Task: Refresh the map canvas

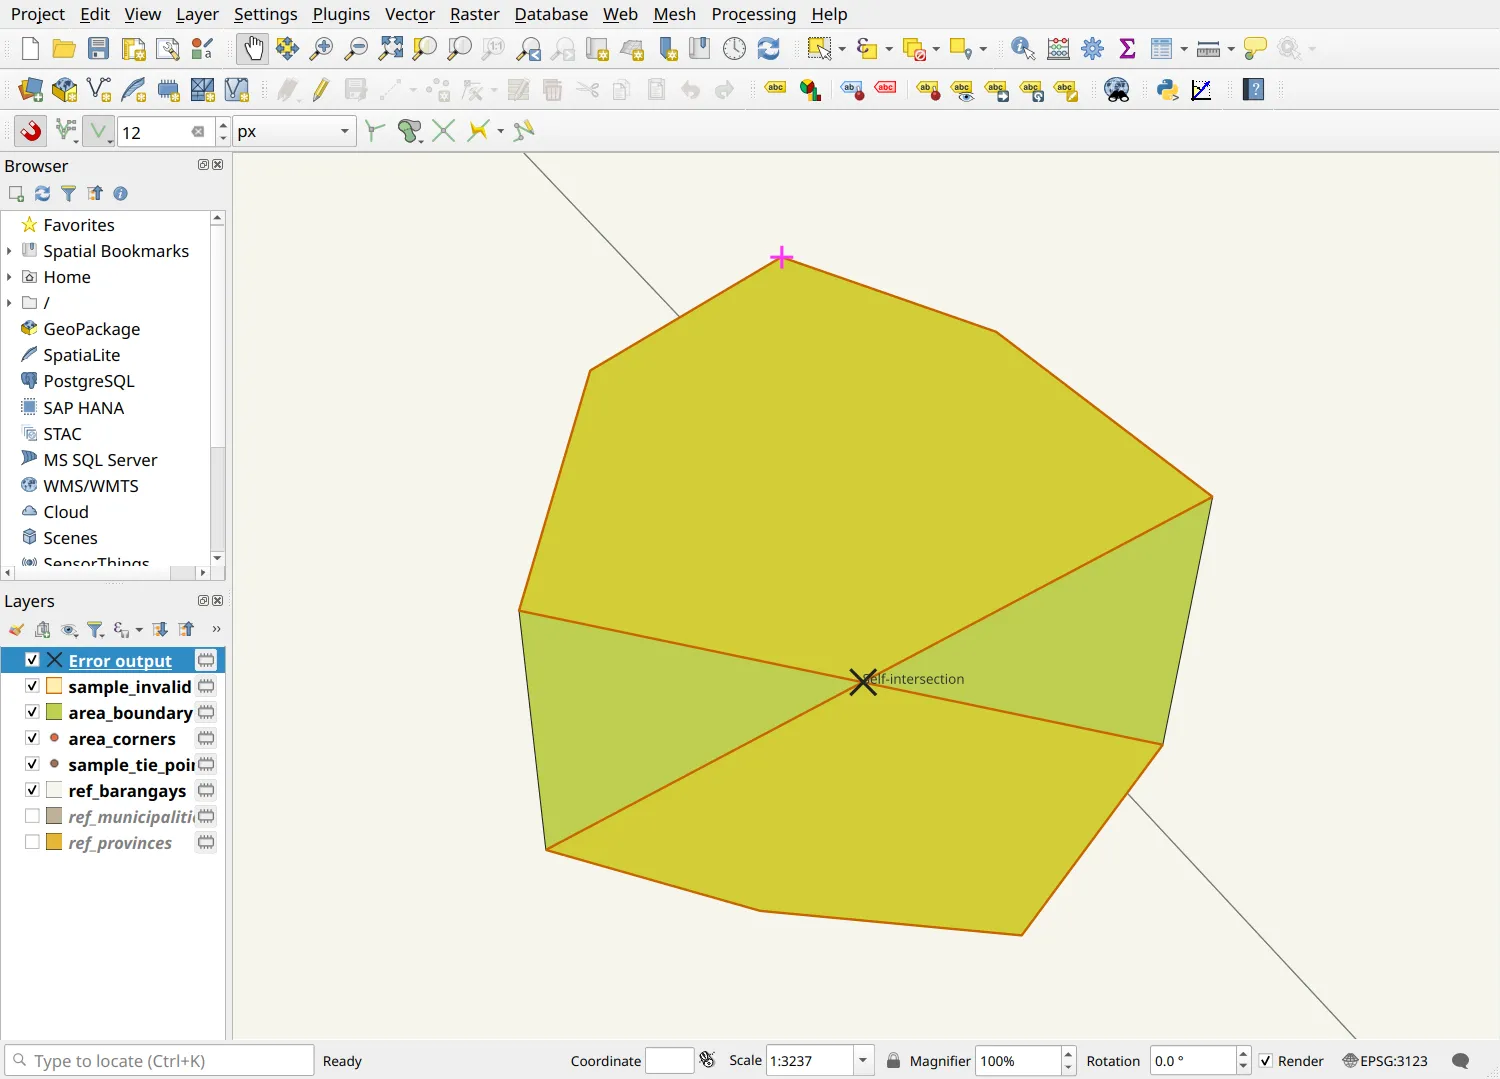Action: point(768,48)
